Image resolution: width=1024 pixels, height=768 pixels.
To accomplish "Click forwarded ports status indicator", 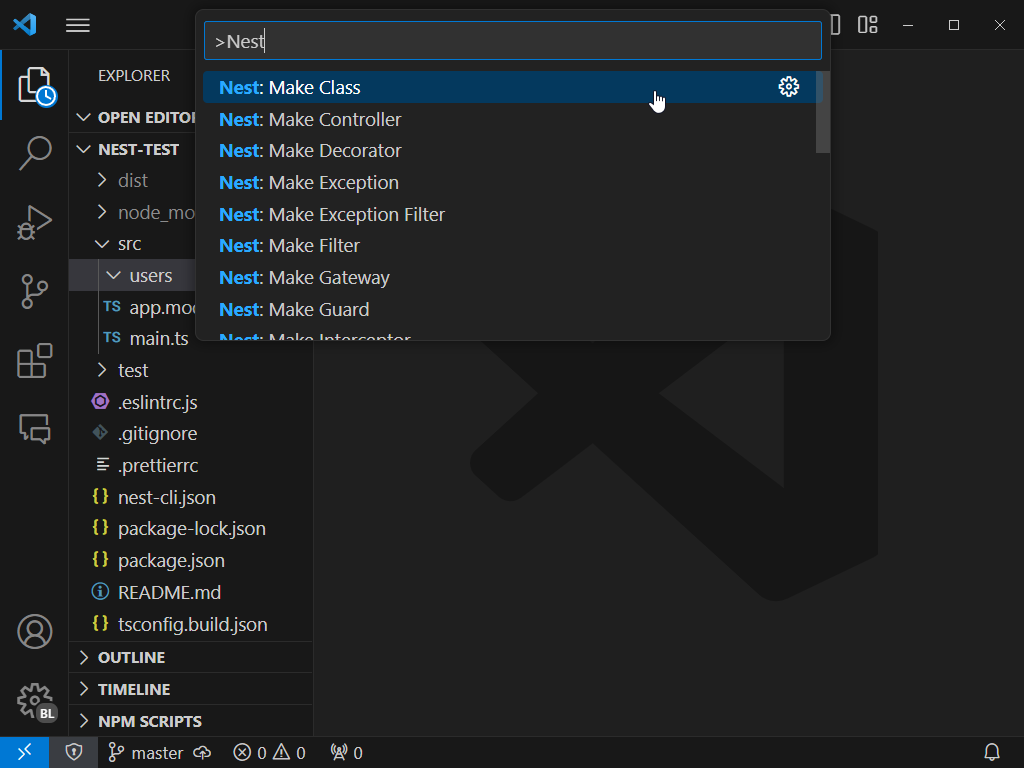I will coord(346,753).
